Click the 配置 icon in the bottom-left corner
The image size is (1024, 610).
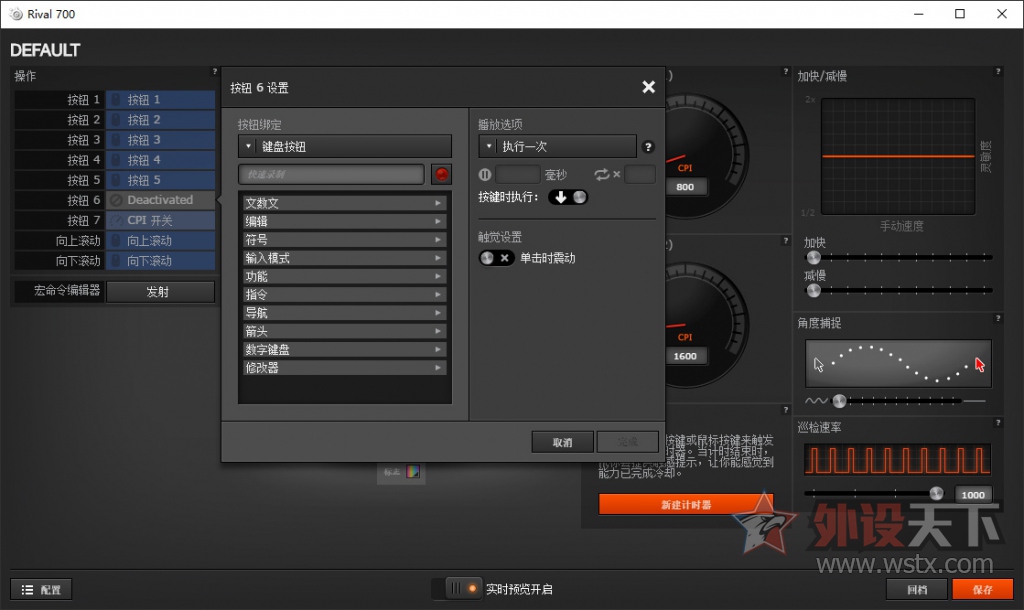[40, 589]
